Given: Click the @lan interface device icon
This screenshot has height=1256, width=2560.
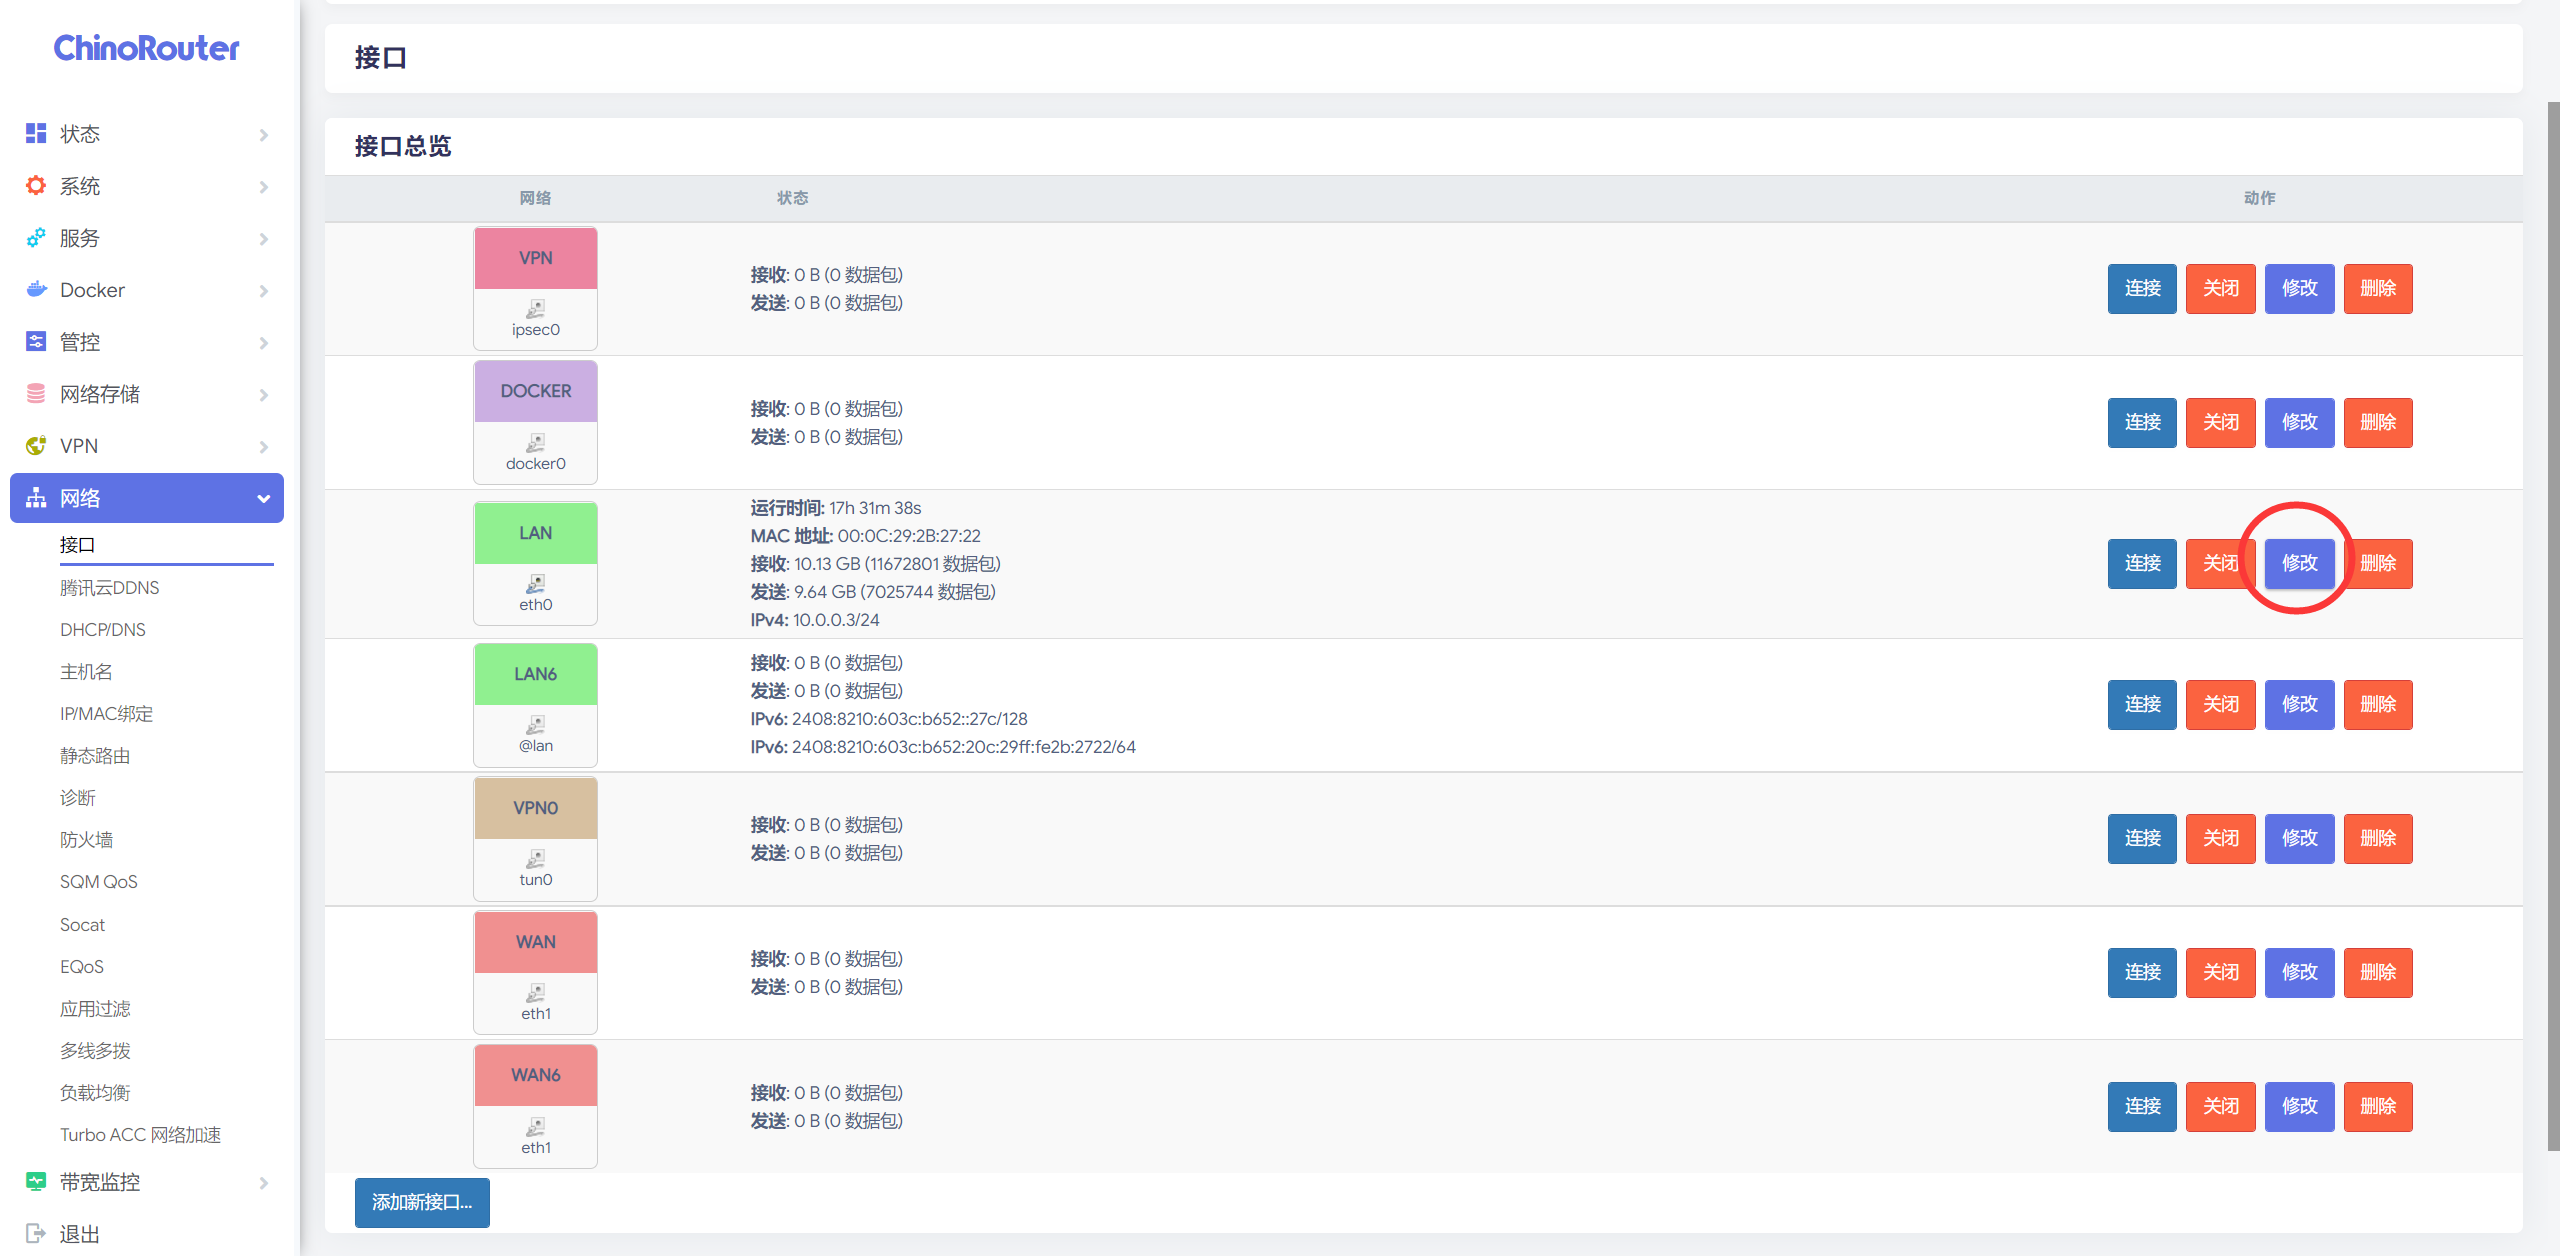Looking at the screenshot, I should pyautogui.click(x=536, y=724).
